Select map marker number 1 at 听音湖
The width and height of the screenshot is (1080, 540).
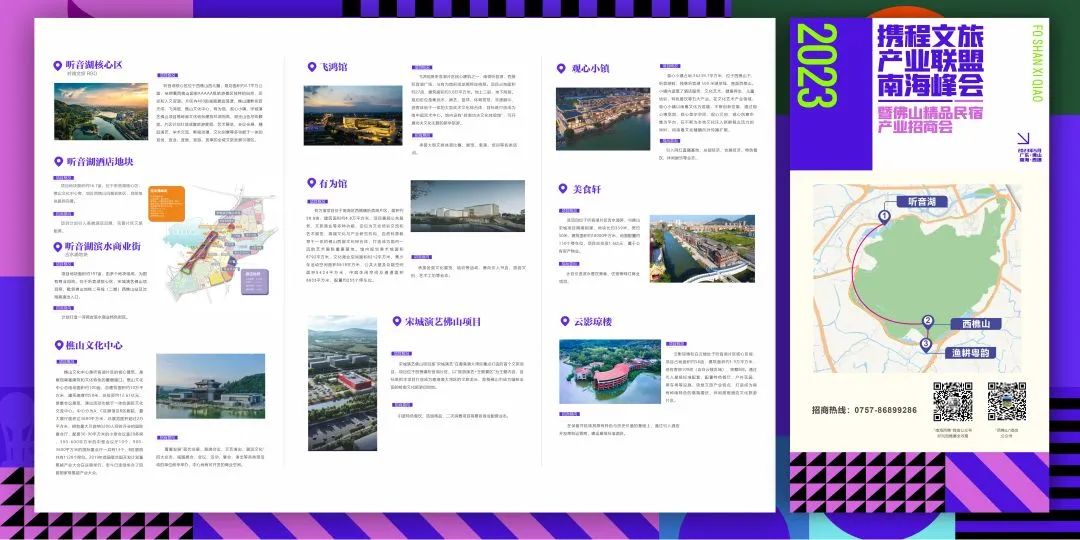tap(884, 216)
